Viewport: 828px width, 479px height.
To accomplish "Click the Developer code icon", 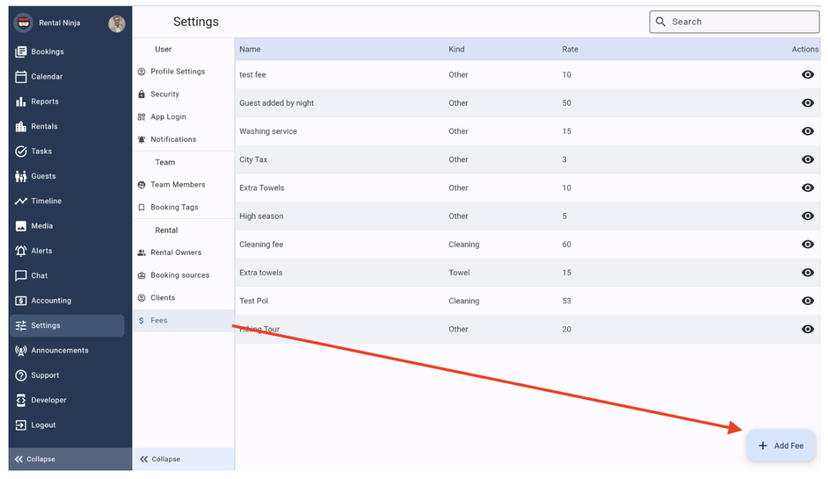I will point(21,400).
